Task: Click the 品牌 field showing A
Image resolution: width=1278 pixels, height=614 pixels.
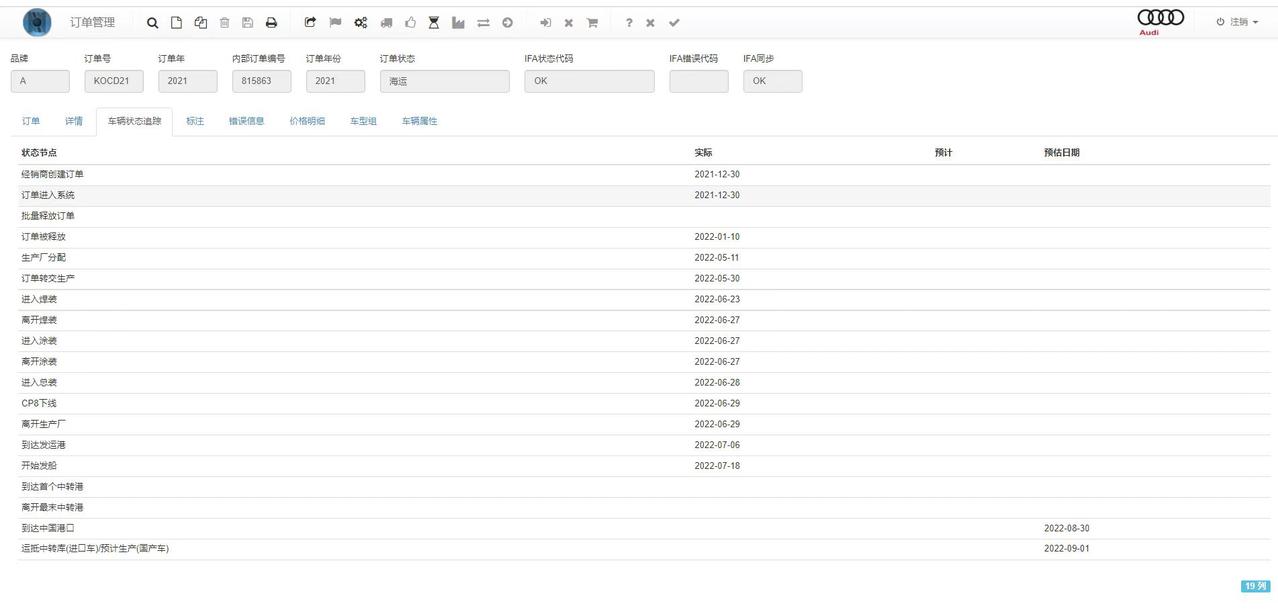Action: tap(40, 81)
